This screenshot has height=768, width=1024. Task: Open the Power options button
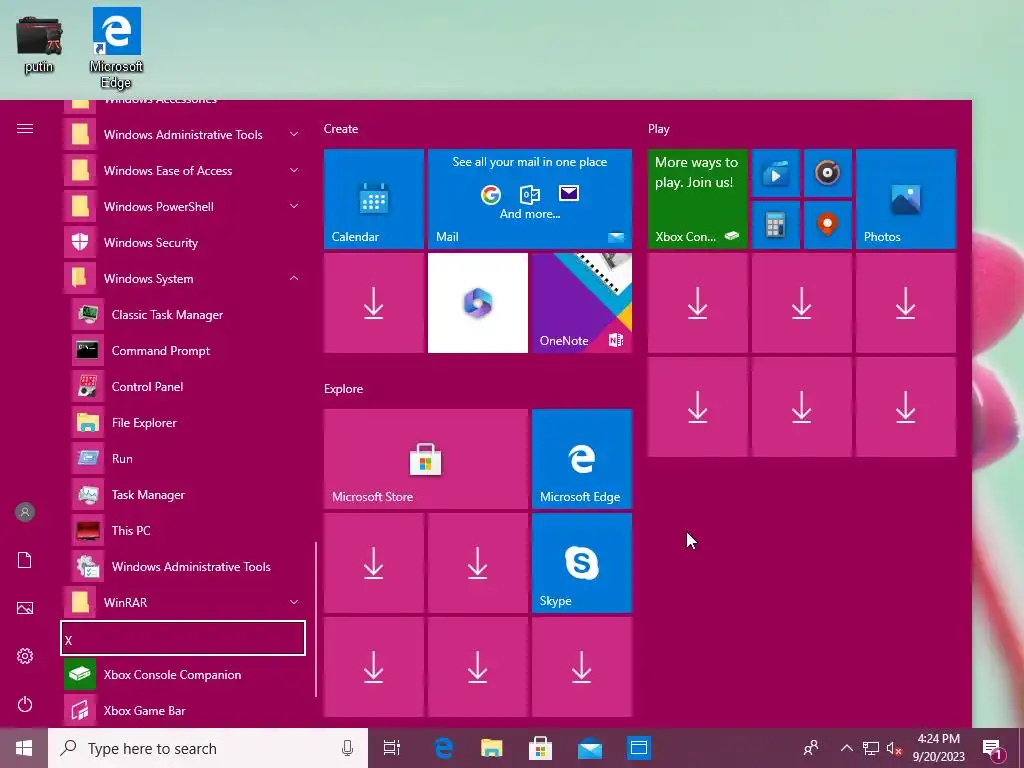pos(25,704)
